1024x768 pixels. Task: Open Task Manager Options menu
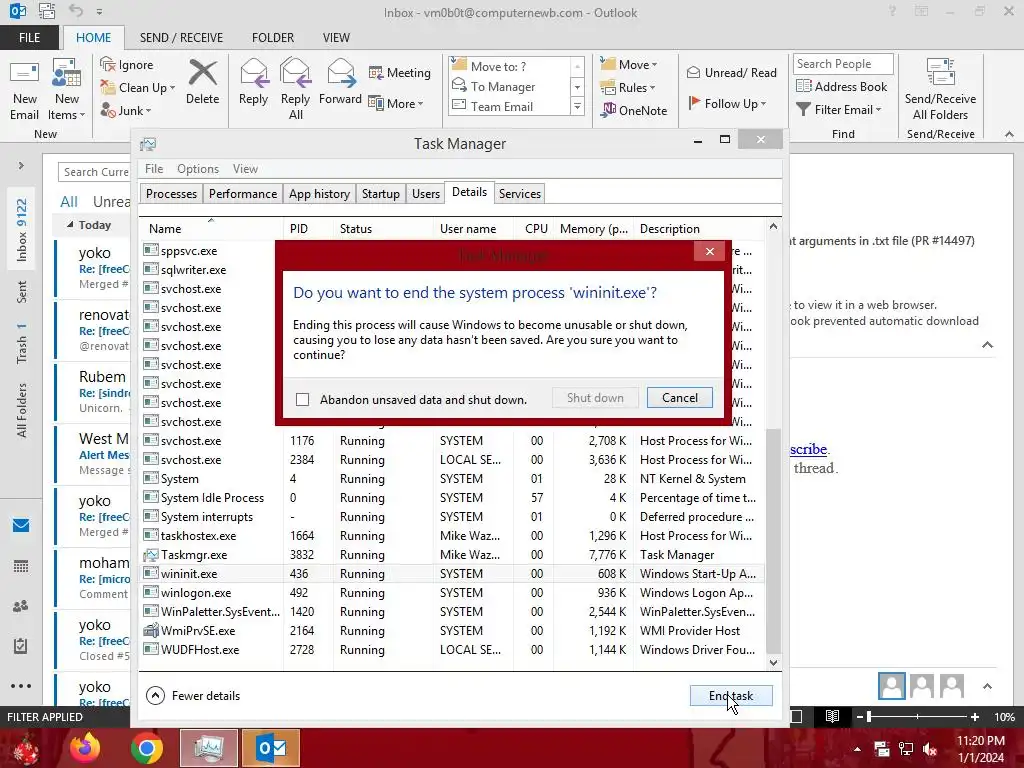198,168
